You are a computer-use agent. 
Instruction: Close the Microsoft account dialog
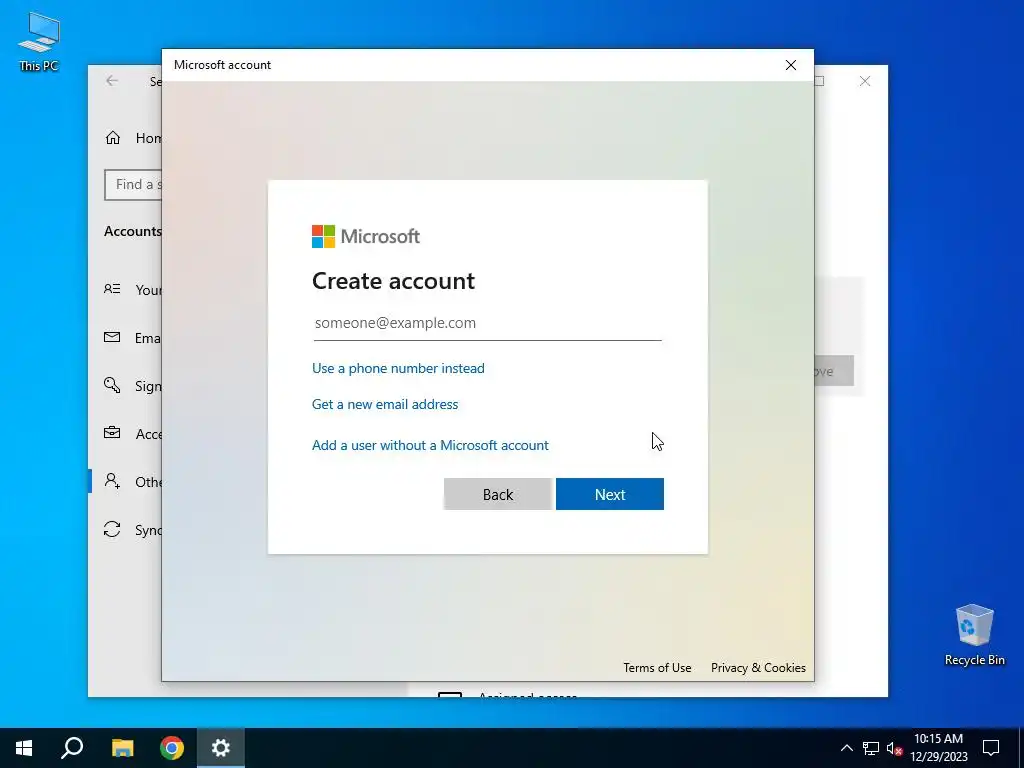pos(791,65)
